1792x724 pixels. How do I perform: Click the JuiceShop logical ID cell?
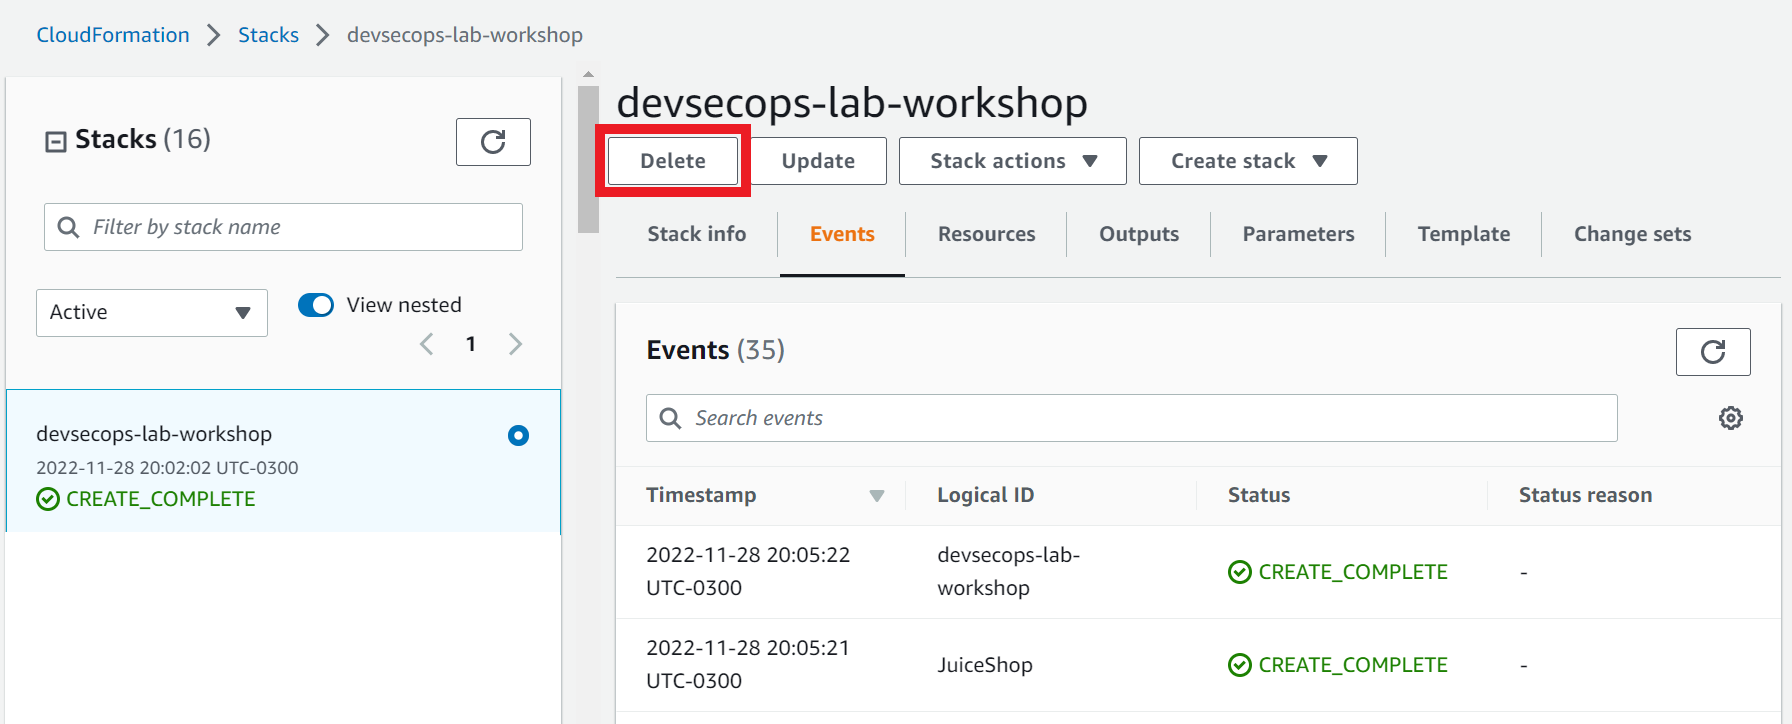pos(985,665)
